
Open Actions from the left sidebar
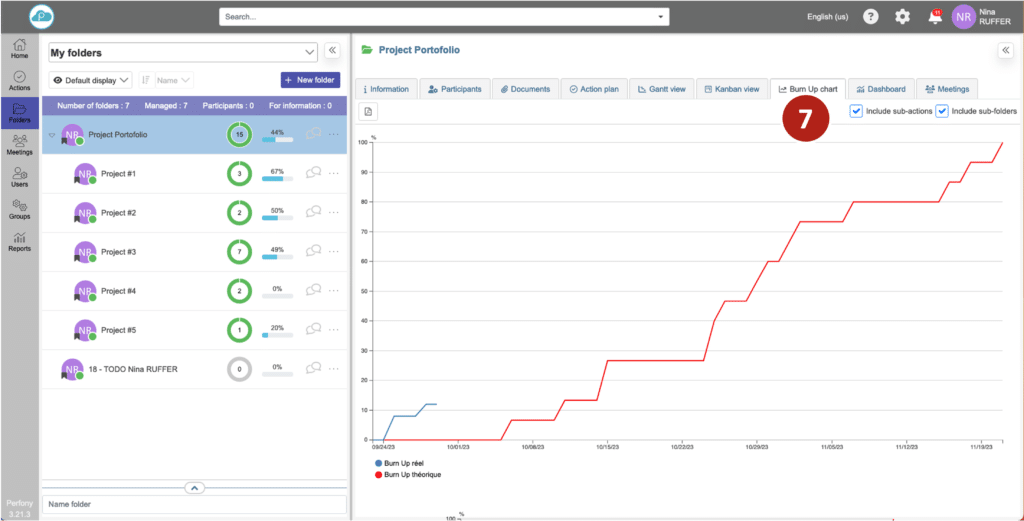coord(19,81)
